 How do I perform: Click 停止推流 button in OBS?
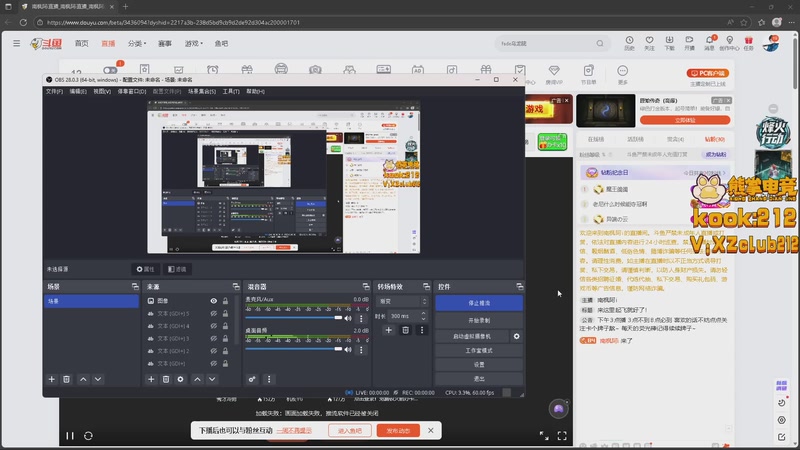(x=479, y=303)
